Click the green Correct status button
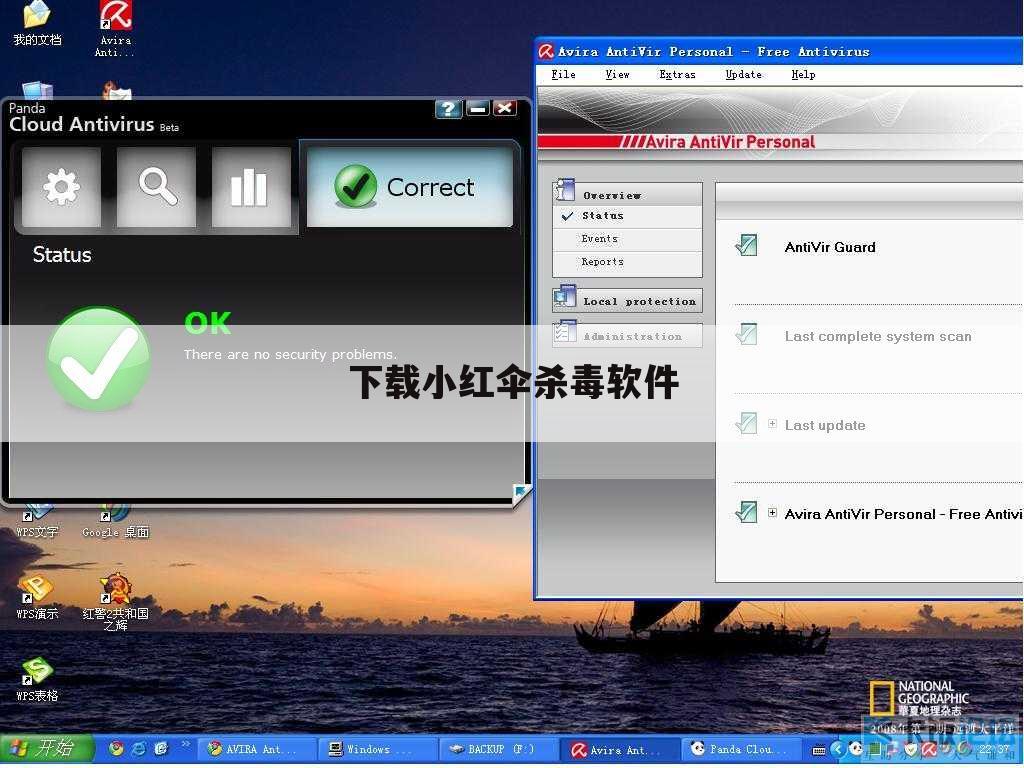The height and width of the screenshot is (768, 1024). pyautogui.click(x=409, y=187)
